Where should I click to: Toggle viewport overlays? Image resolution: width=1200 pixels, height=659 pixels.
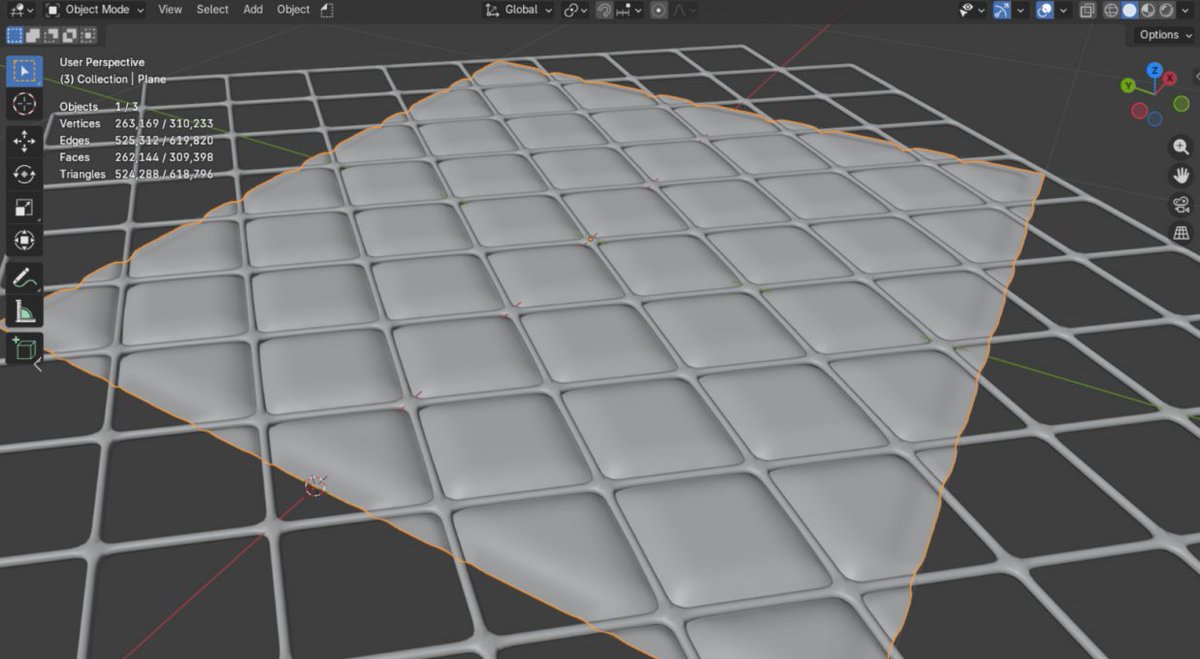1045,10
